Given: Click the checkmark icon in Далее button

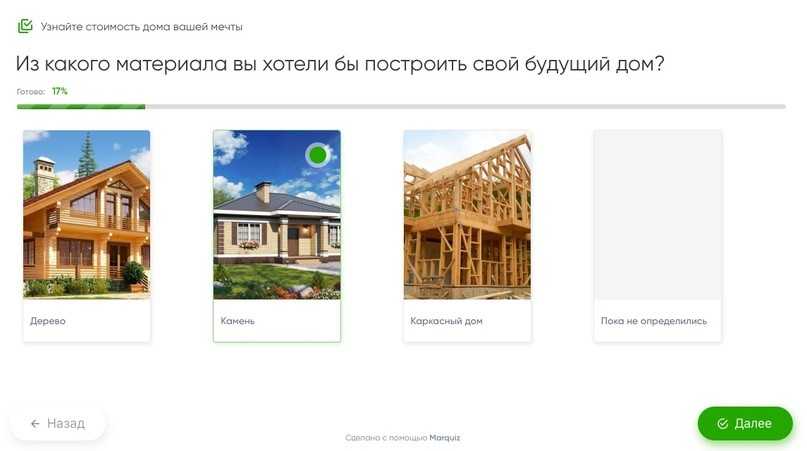Looking at the screenshot, I should (x=722, y=423).
